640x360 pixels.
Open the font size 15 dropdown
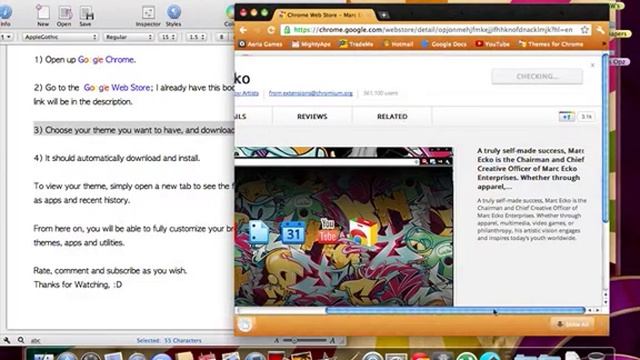click(x=168, y=37)
